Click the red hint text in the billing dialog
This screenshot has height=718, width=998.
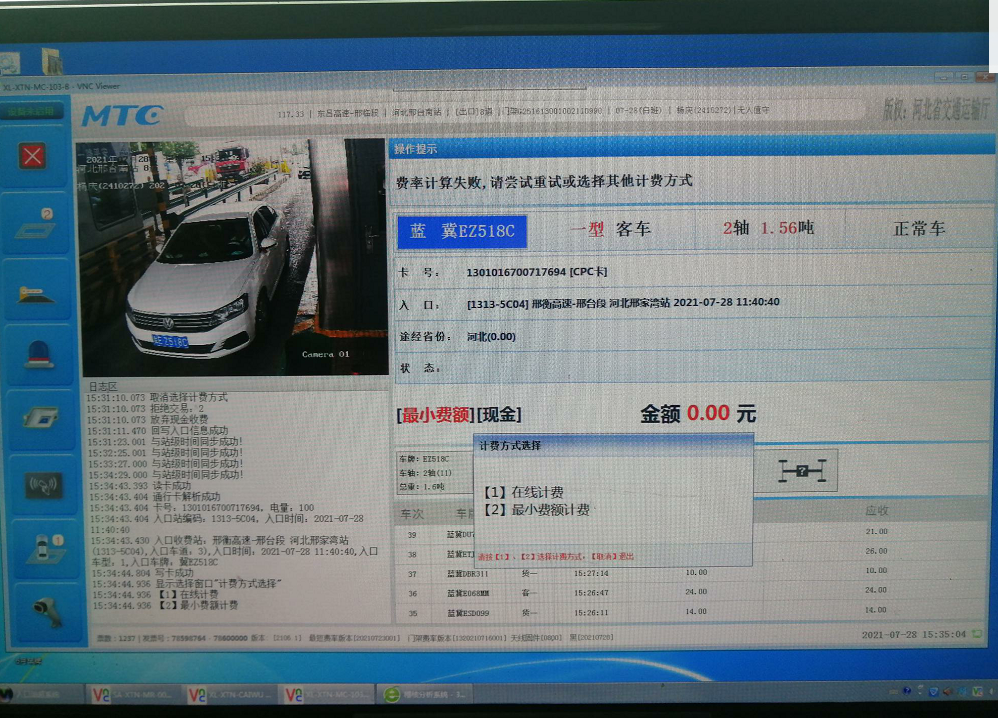click(556, 557)
